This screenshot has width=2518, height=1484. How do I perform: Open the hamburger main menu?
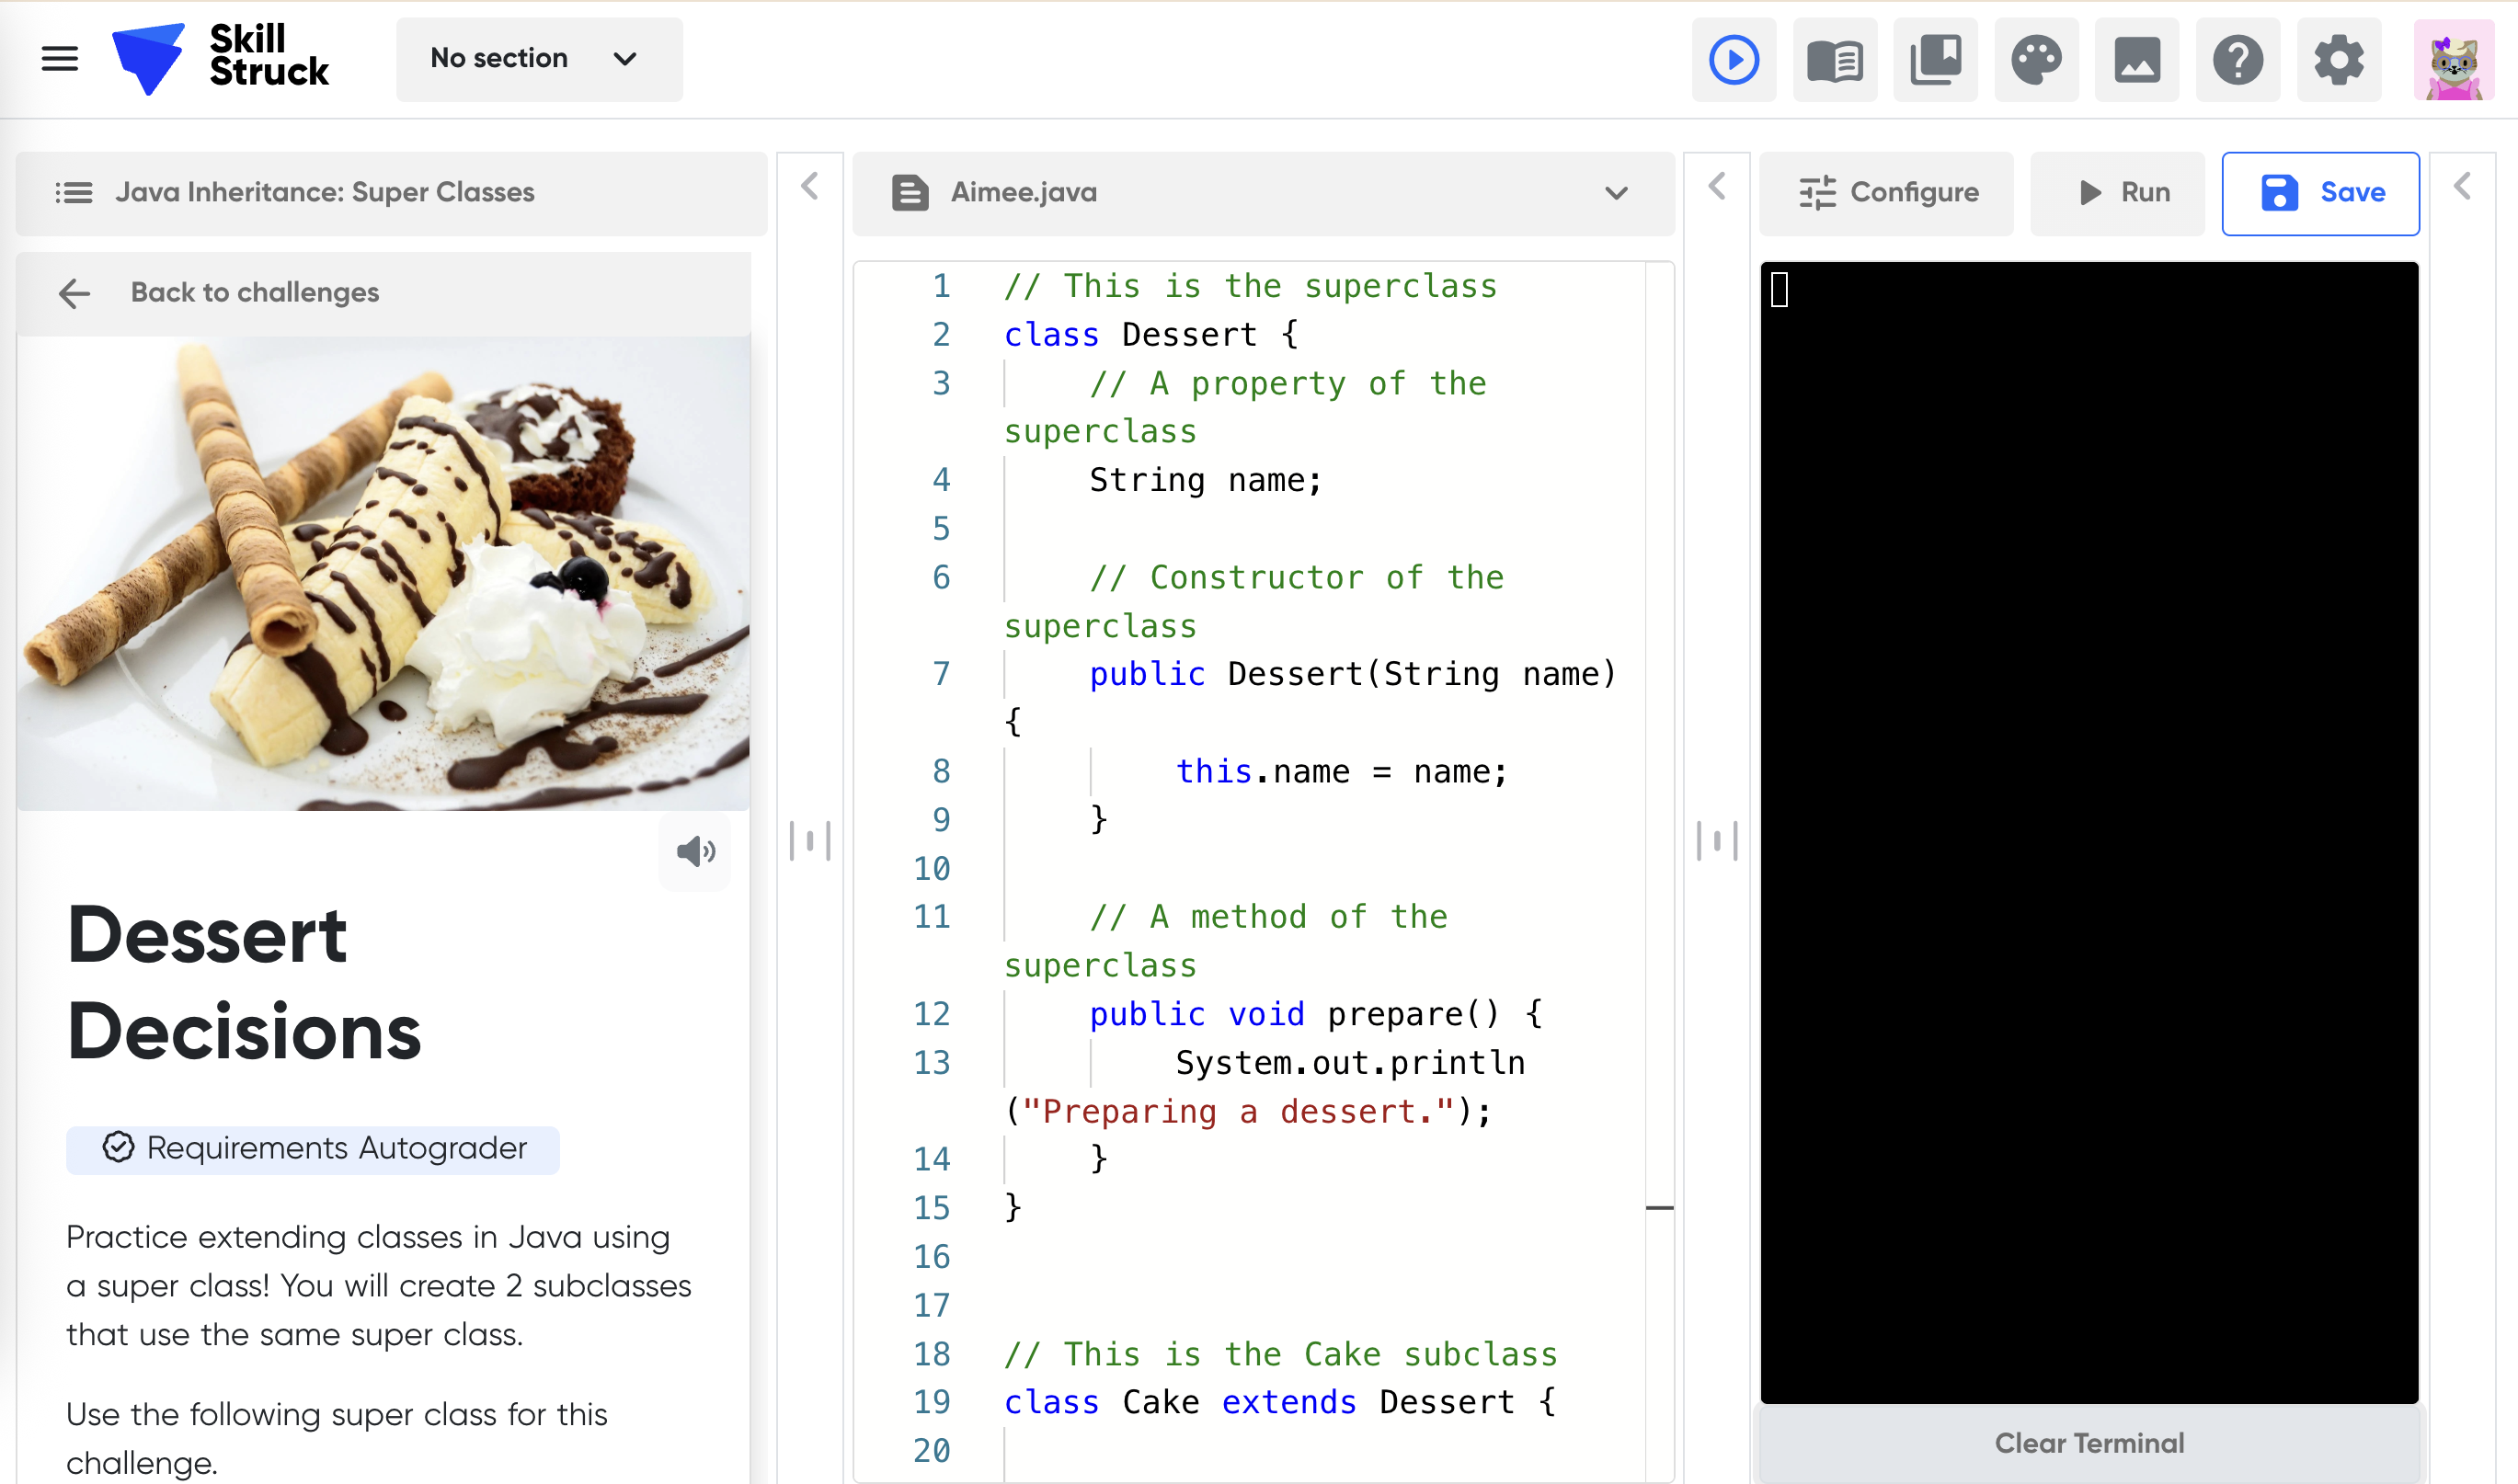pyautogui.click(x=59, y=58)
